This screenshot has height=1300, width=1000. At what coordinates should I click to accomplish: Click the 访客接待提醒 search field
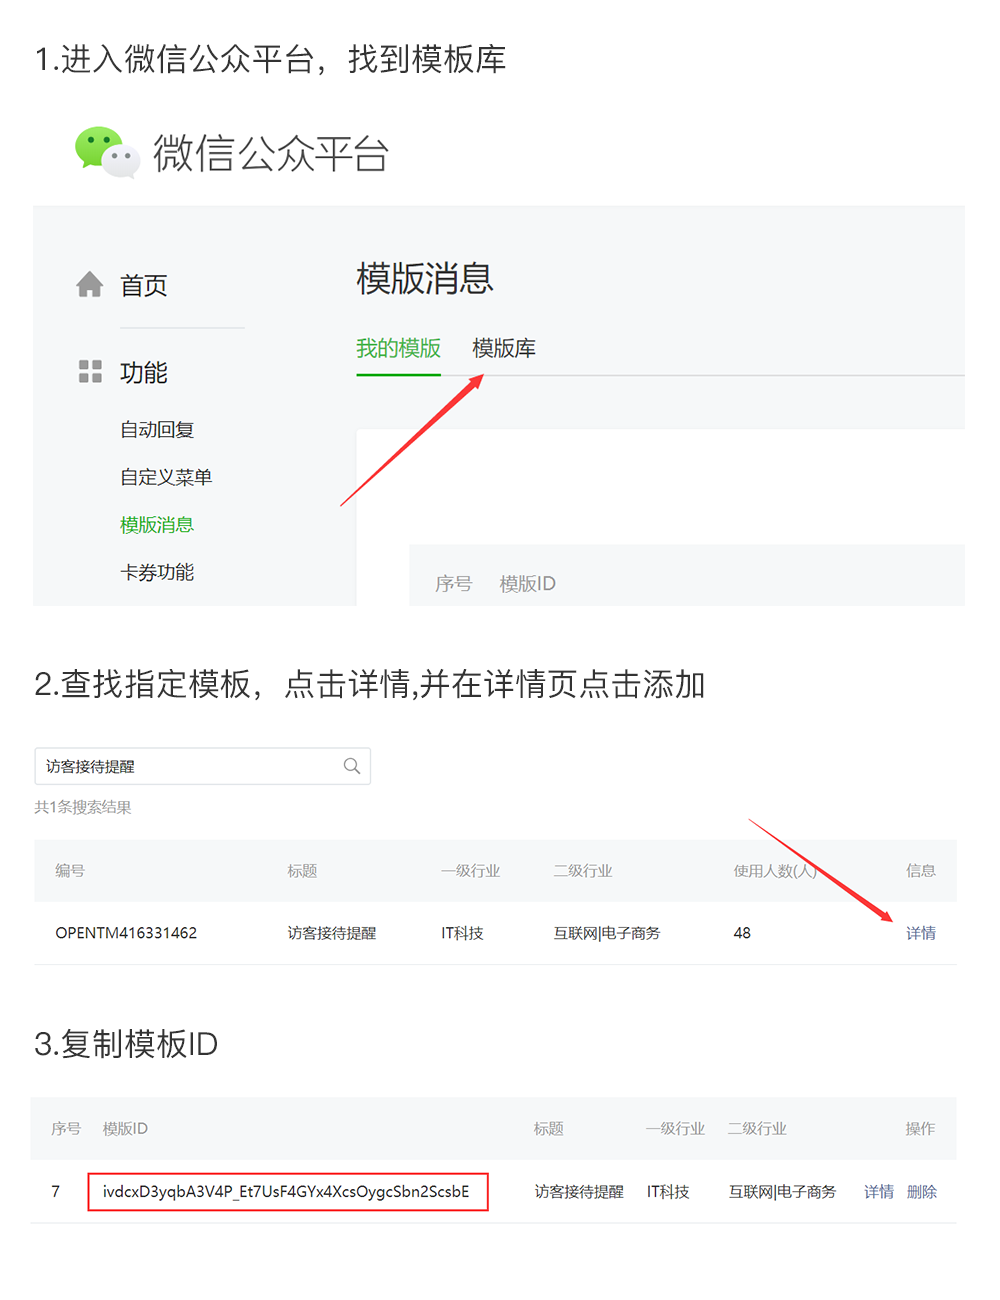coord(203,766)
